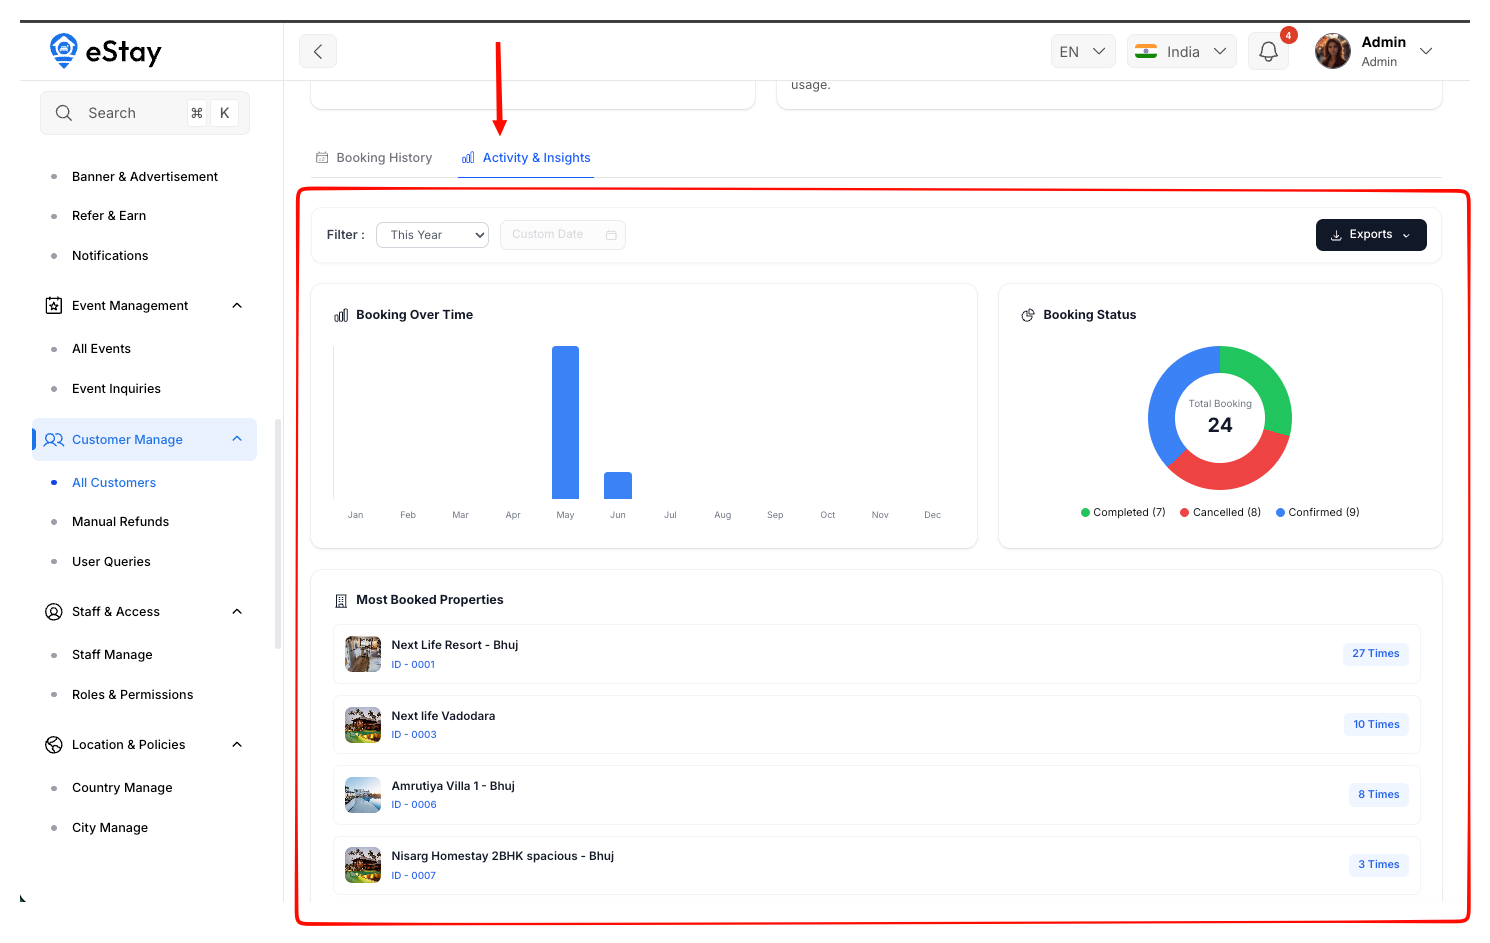Image resolution: width=1490 pixels, height=943 pixels.
Task: Select All Customers in sidebar
Action: click(x=114, y=483)
